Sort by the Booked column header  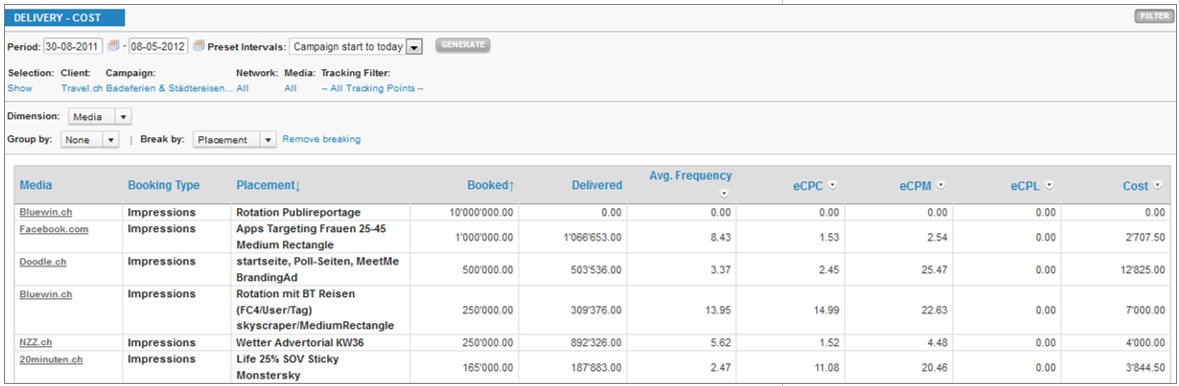point(490,185)
